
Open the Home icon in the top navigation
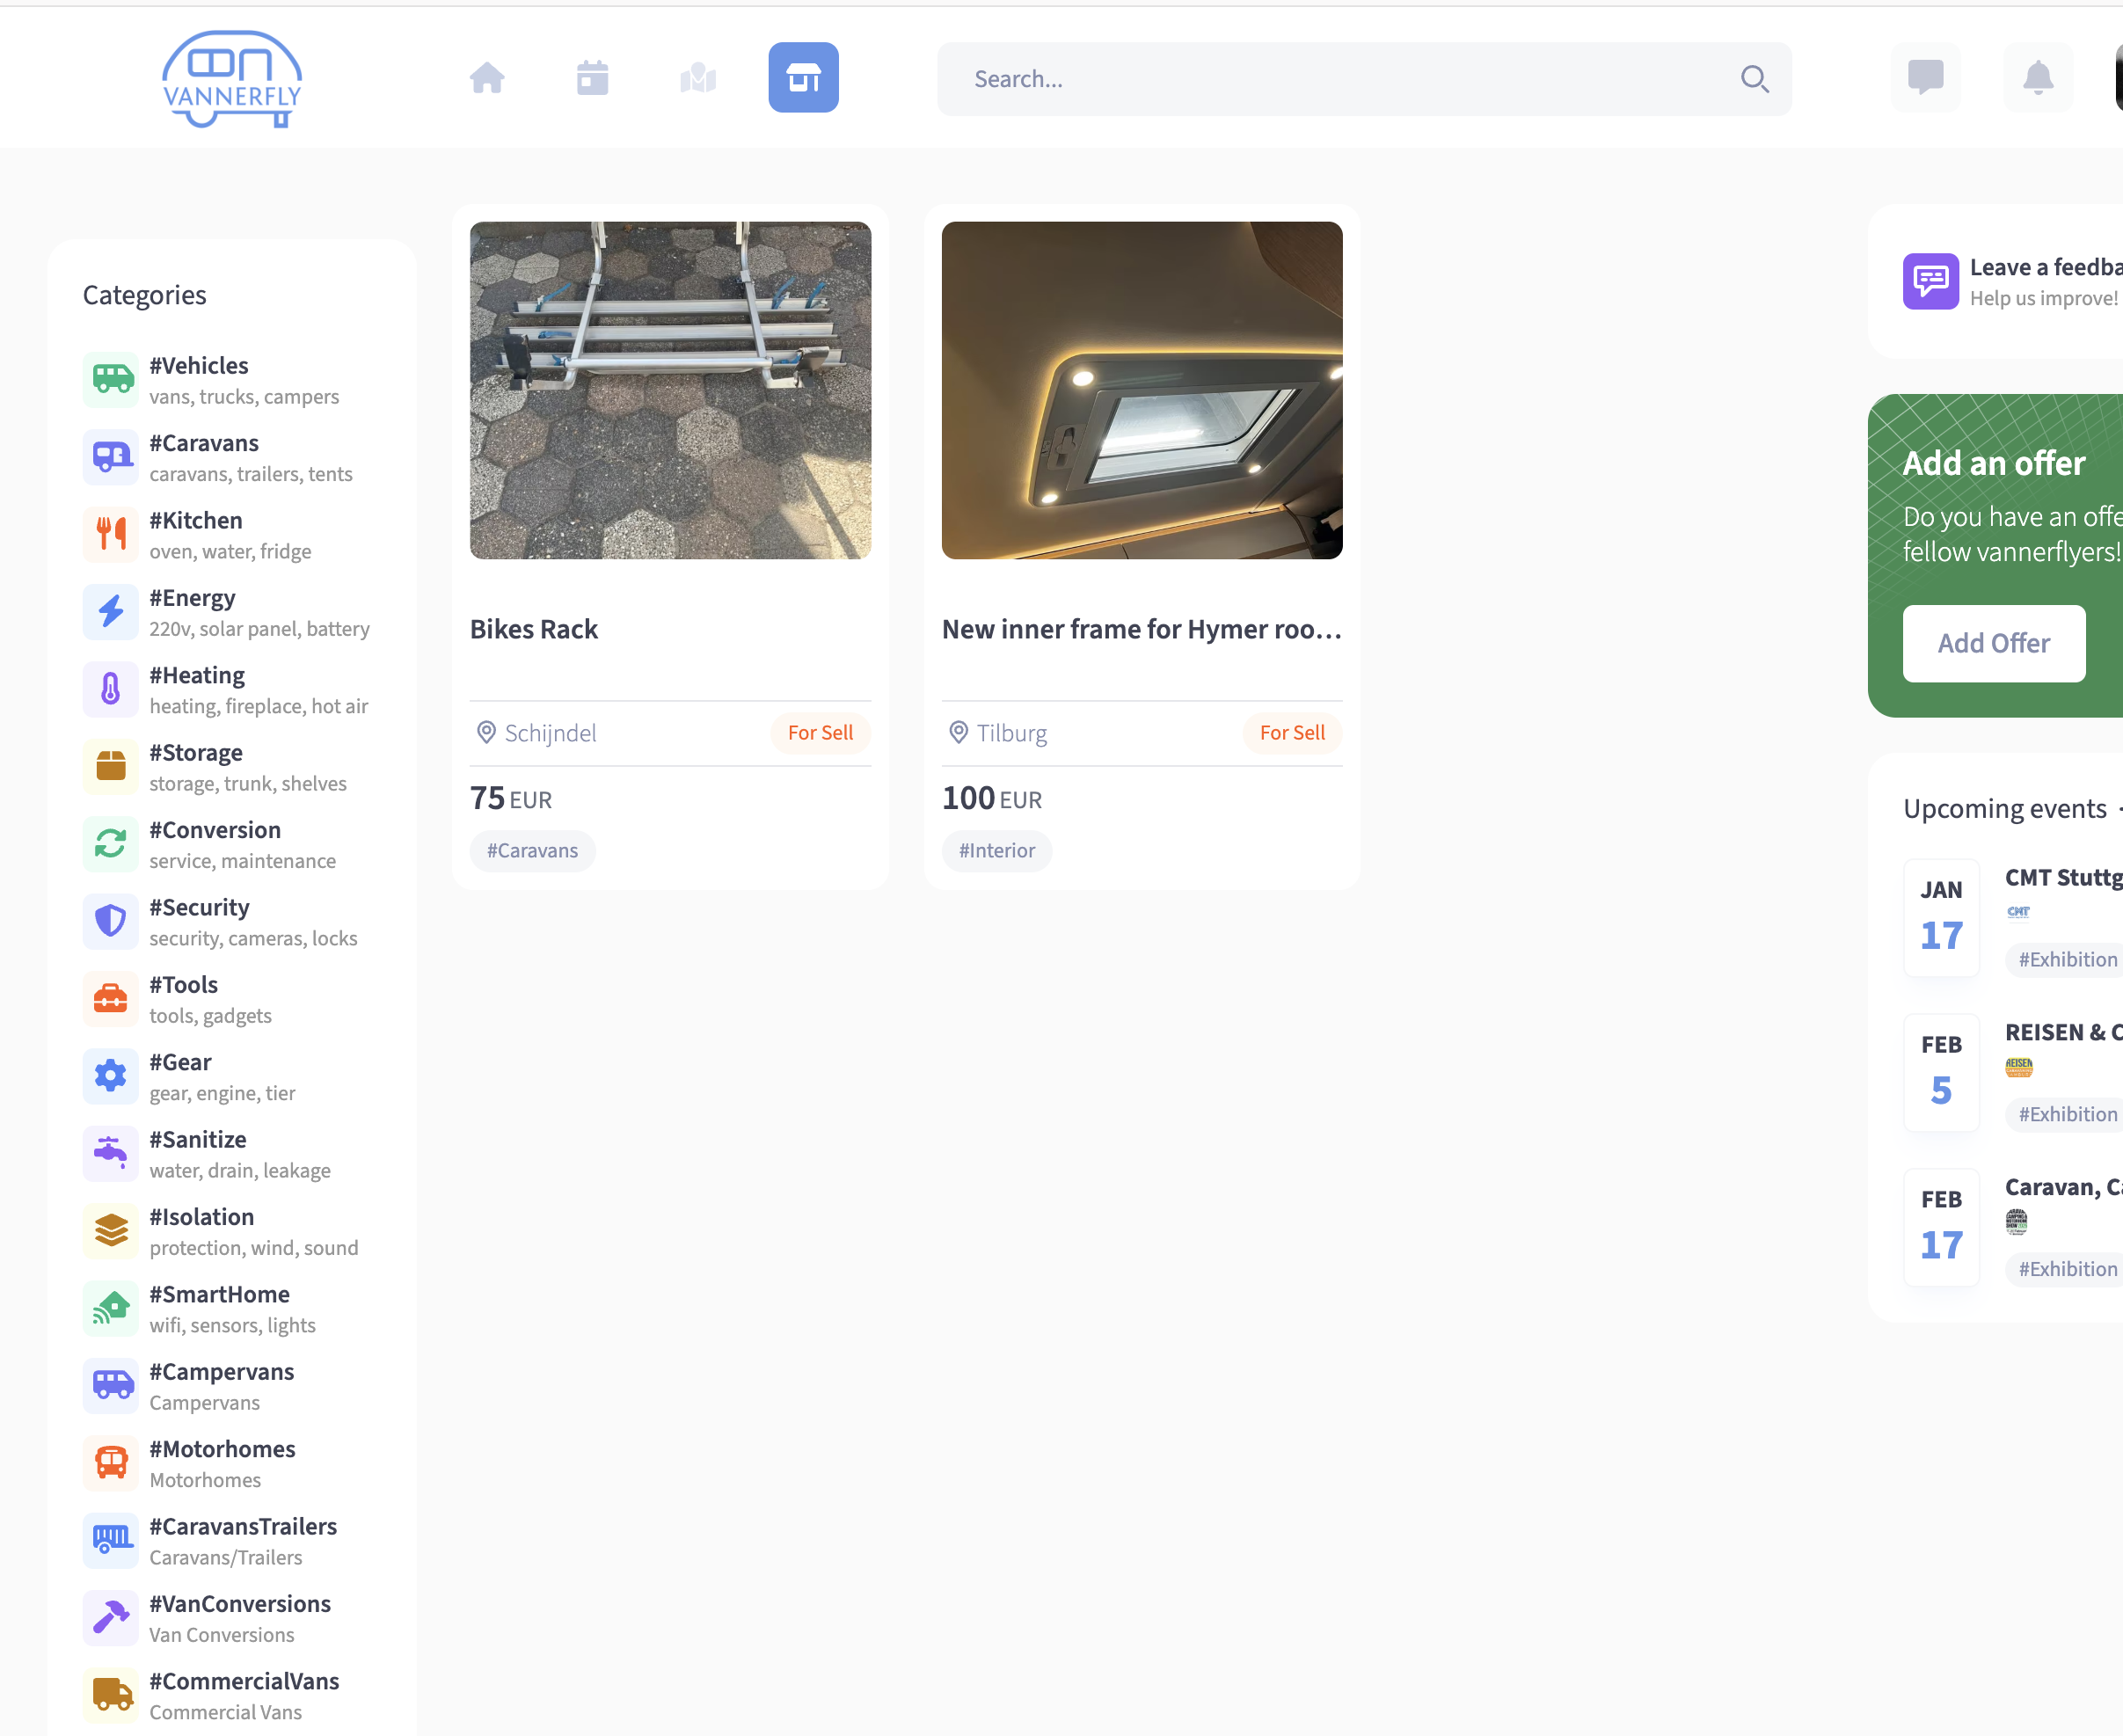(x=488, y=77)
